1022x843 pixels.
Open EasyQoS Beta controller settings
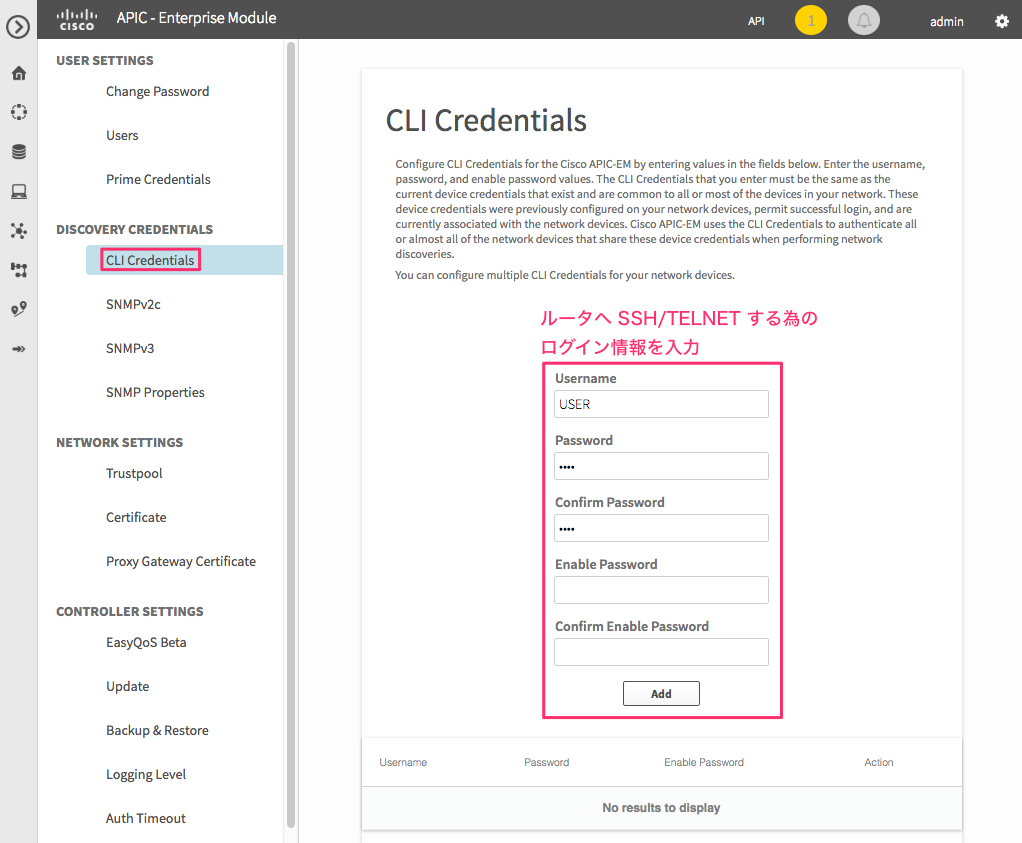click(x=146, y=642)
